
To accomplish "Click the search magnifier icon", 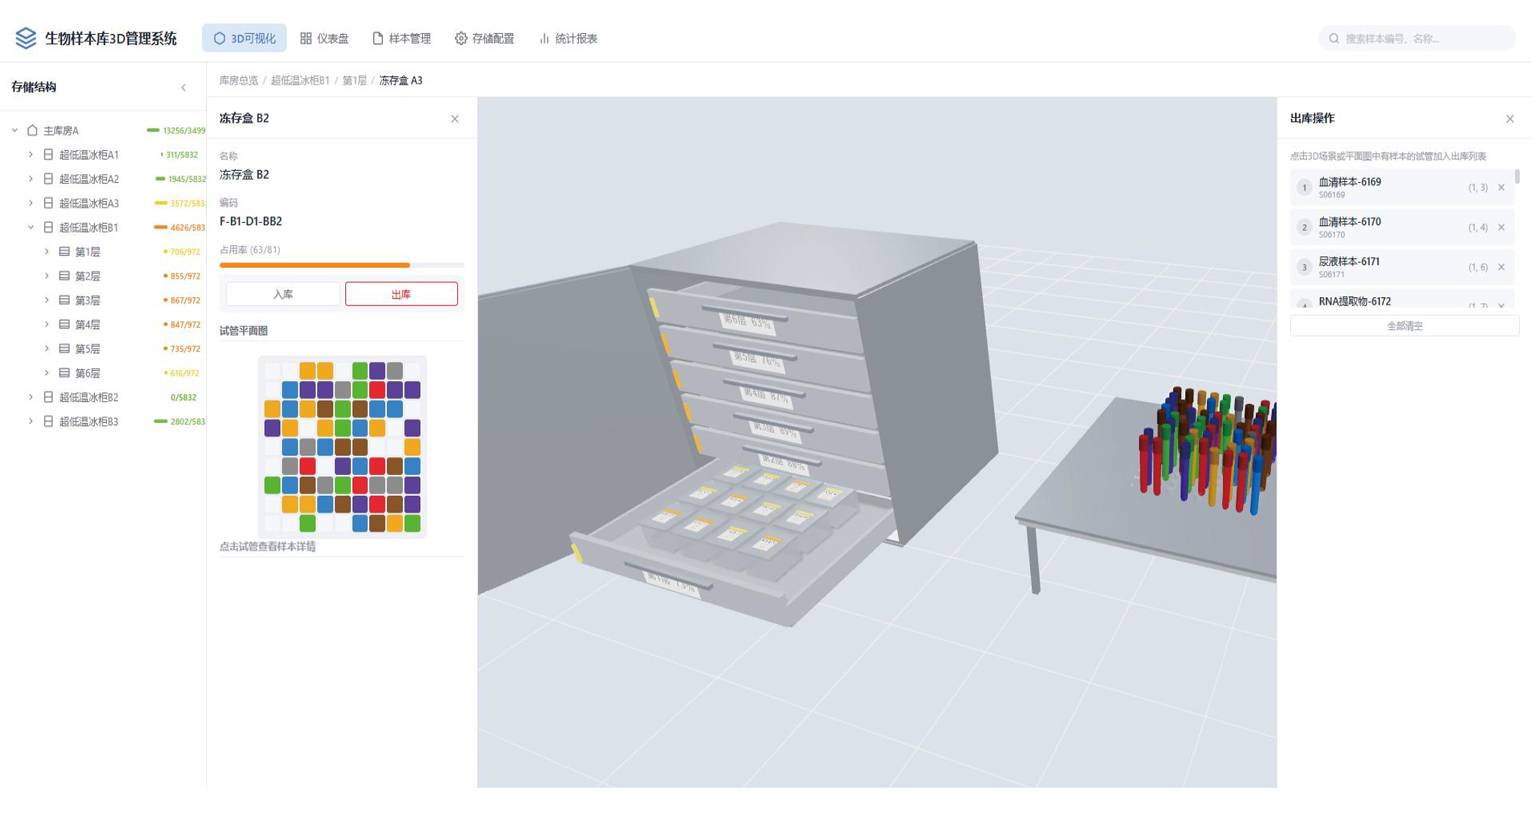I will pyautogui.click(x=1334, y=39).
